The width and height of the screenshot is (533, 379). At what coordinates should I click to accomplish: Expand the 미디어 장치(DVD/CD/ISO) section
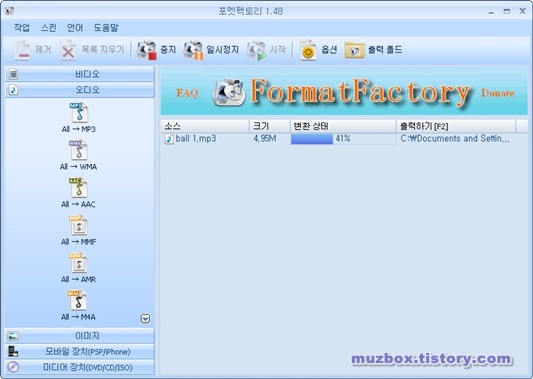(x=80, y=367)
